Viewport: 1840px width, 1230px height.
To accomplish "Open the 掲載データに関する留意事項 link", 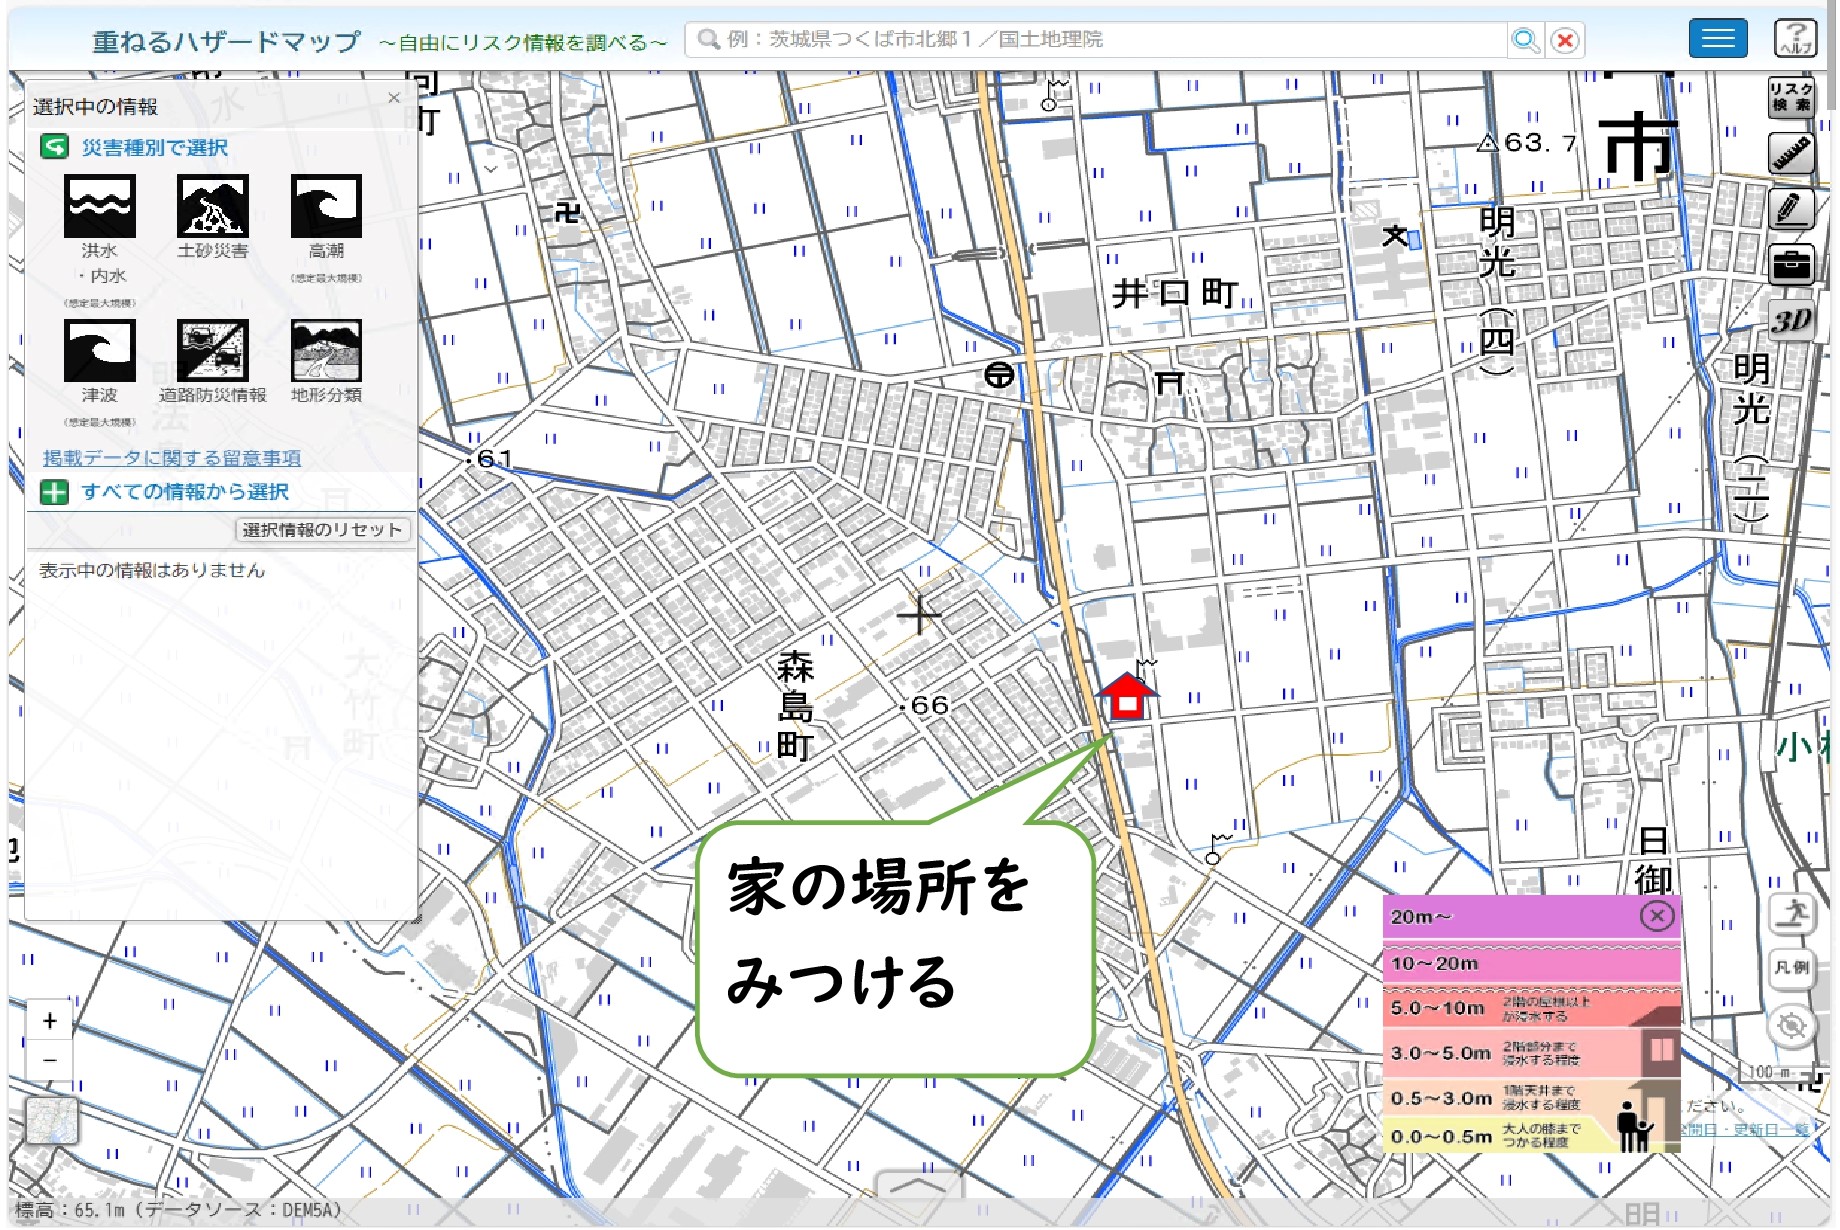I will [171, 458].
